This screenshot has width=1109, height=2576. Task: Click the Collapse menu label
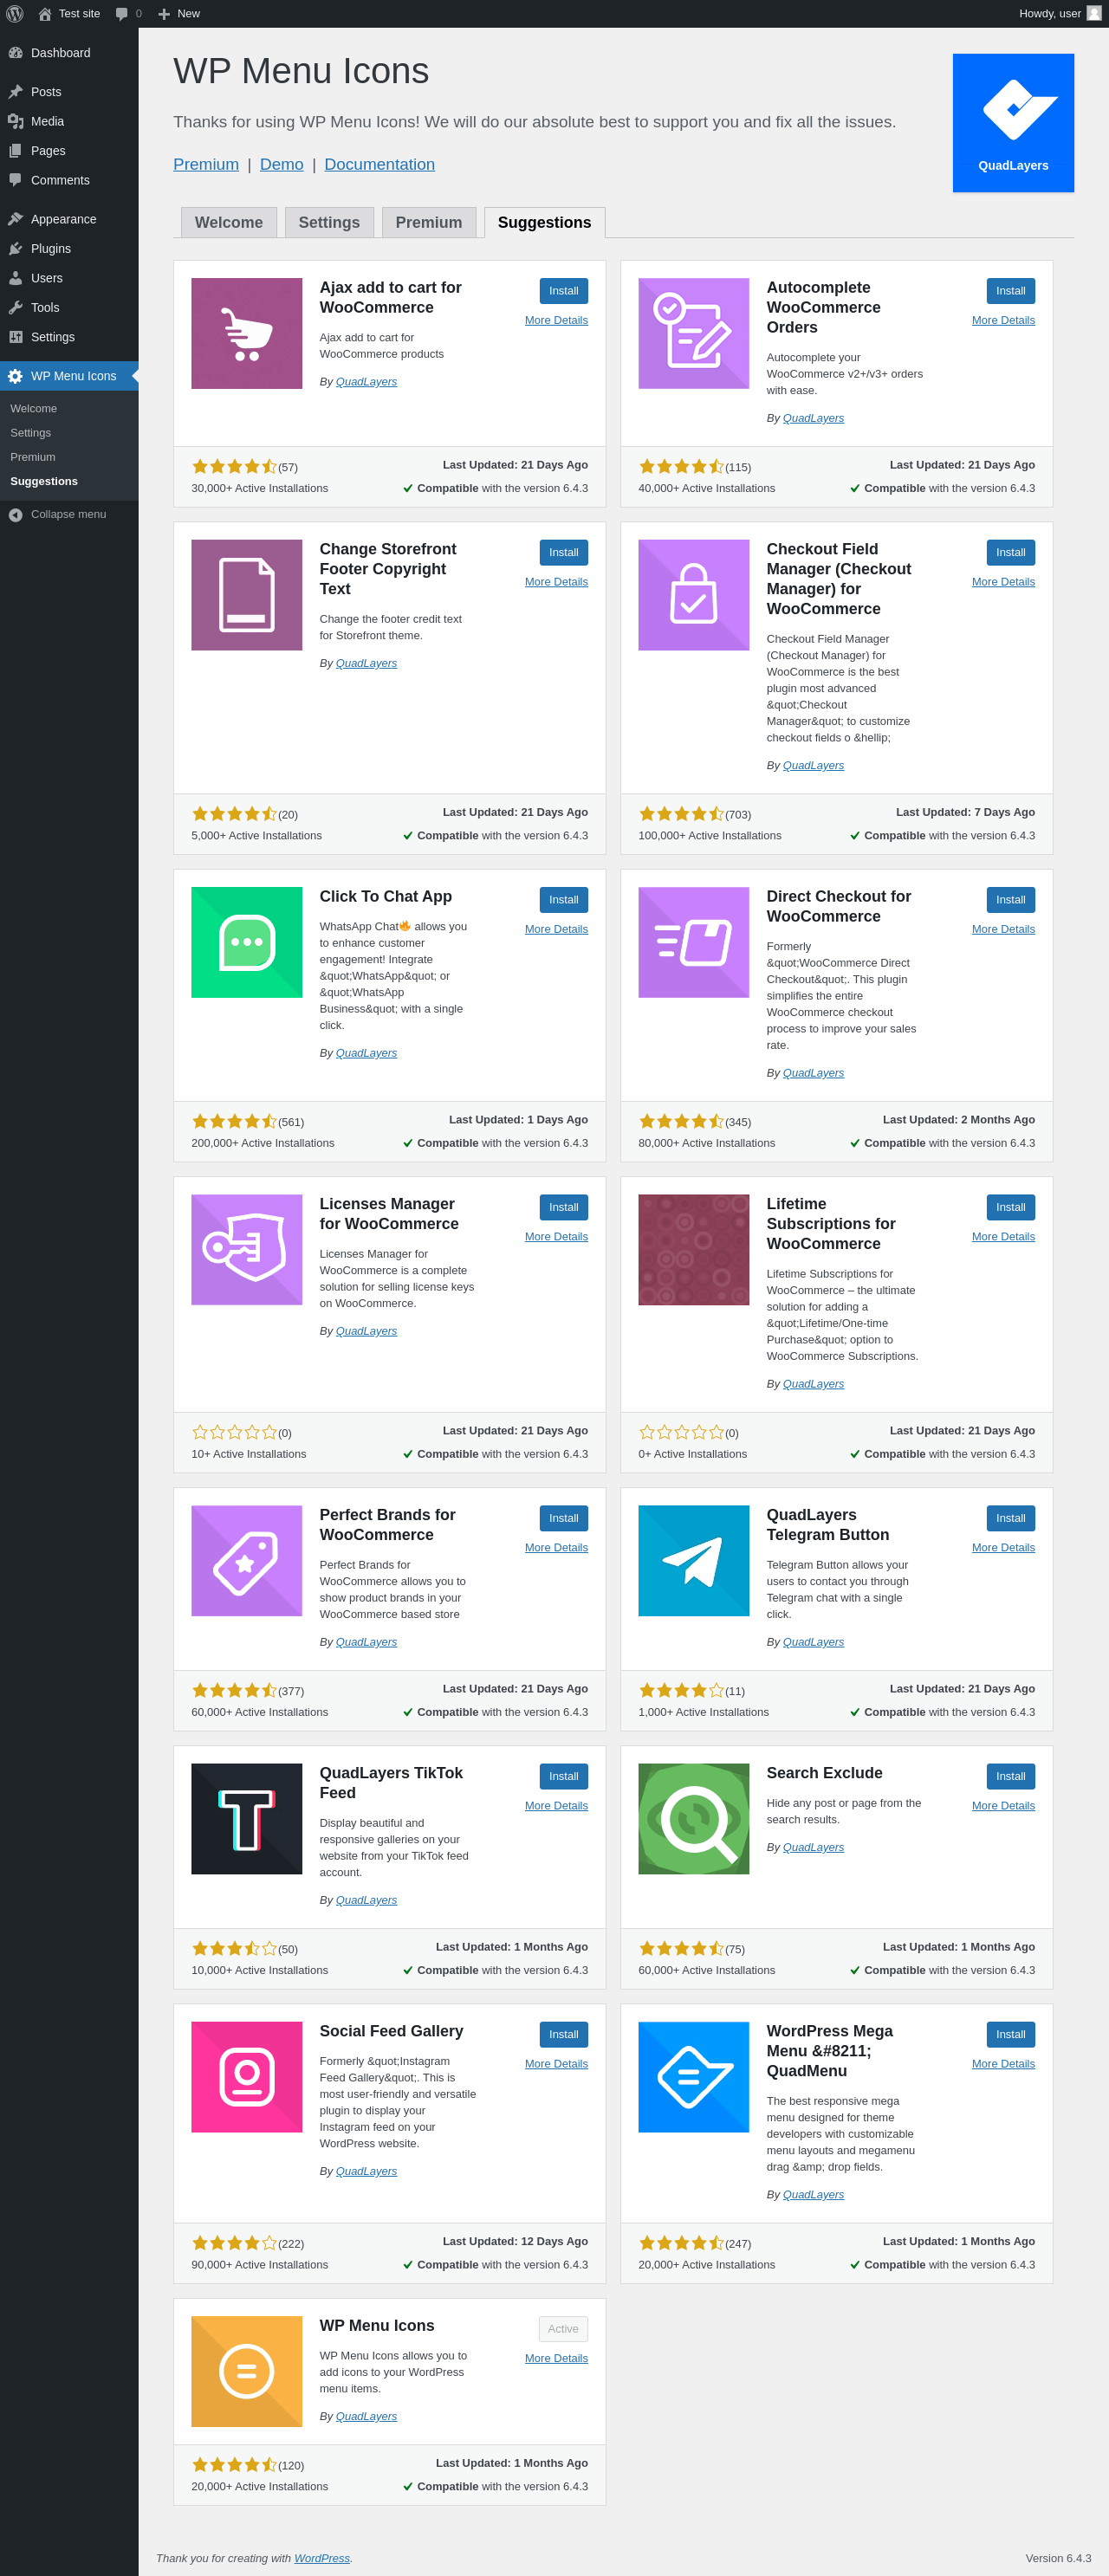tap(68, 515)
